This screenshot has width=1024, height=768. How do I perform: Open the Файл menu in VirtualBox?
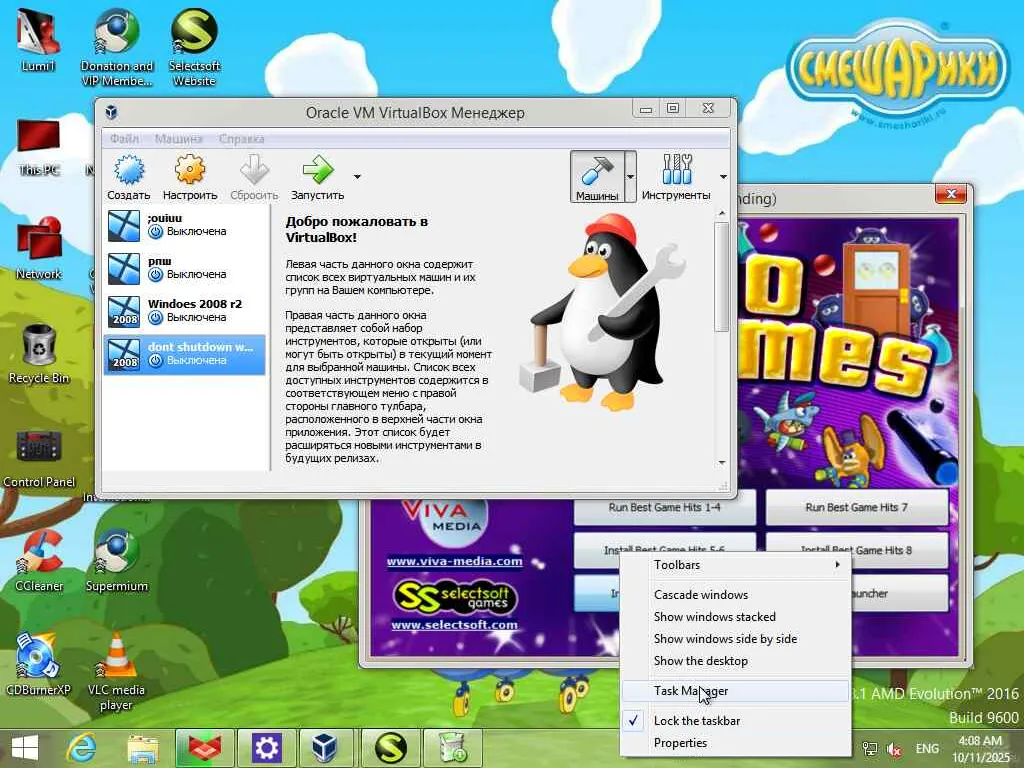pos(124,138)
